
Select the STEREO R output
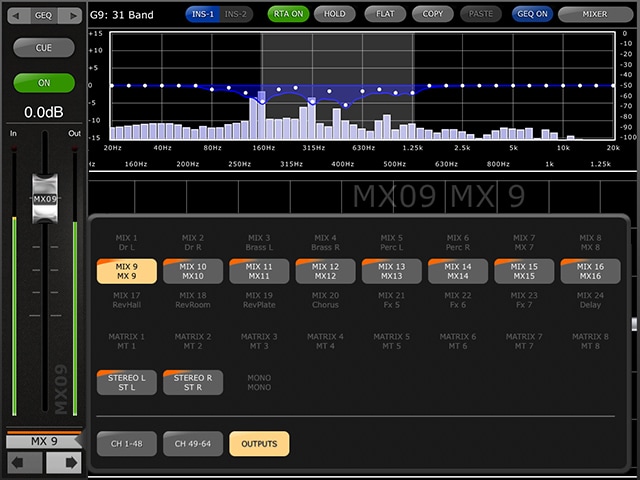point(193,382)
